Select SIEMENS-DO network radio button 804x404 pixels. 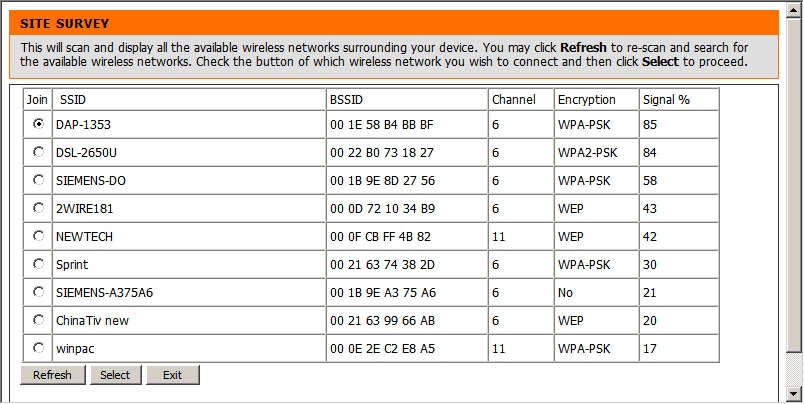coord(38,180)
